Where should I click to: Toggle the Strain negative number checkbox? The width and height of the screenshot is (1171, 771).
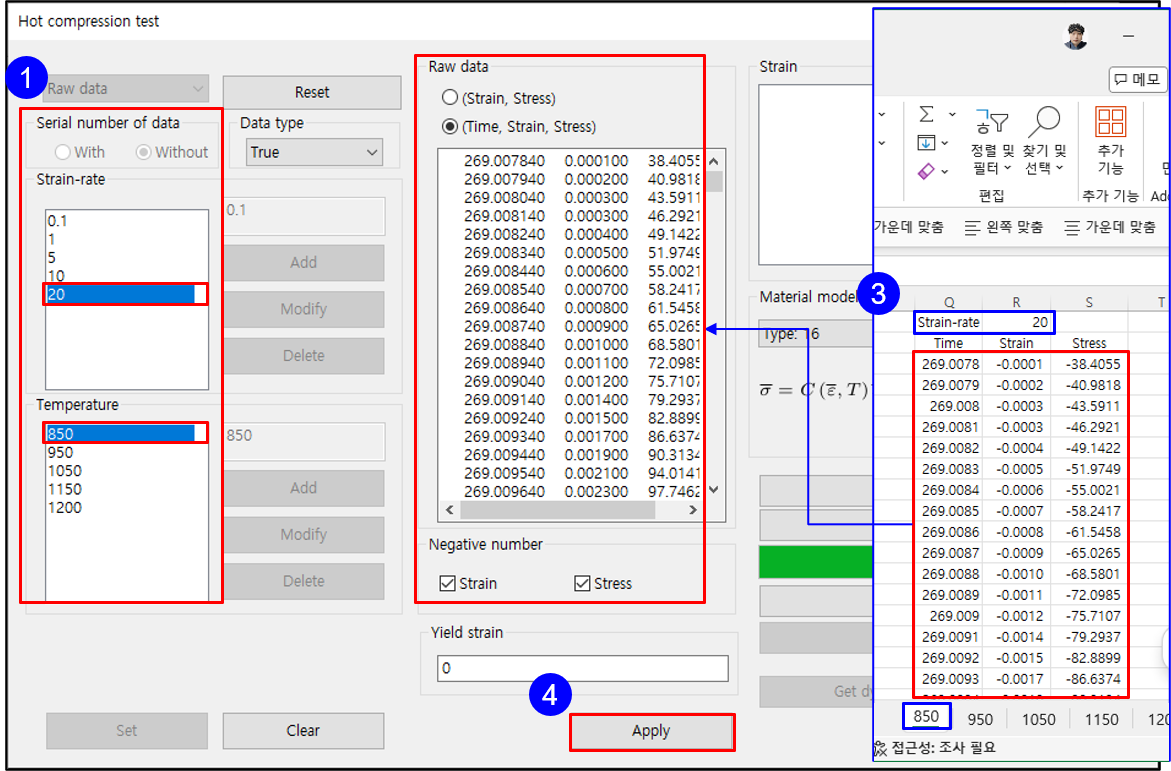coord(468,583)
